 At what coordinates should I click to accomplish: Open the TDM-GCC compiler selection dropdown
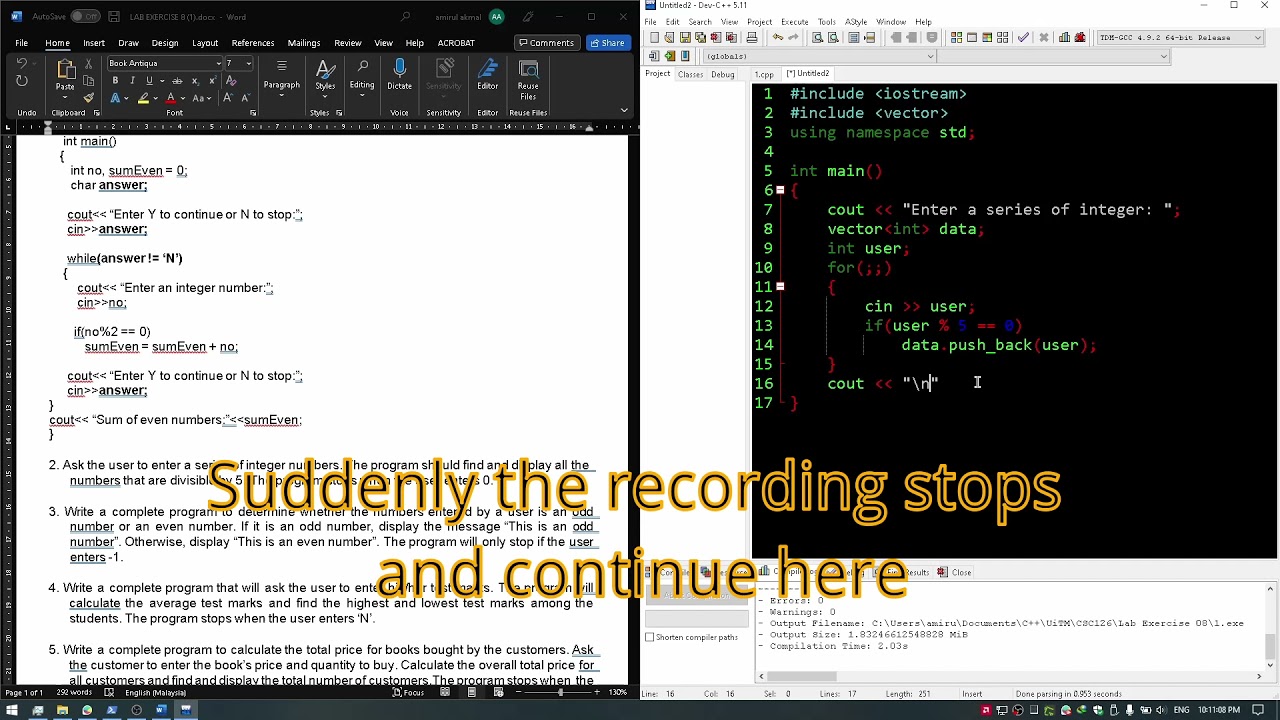point(1258,37)
